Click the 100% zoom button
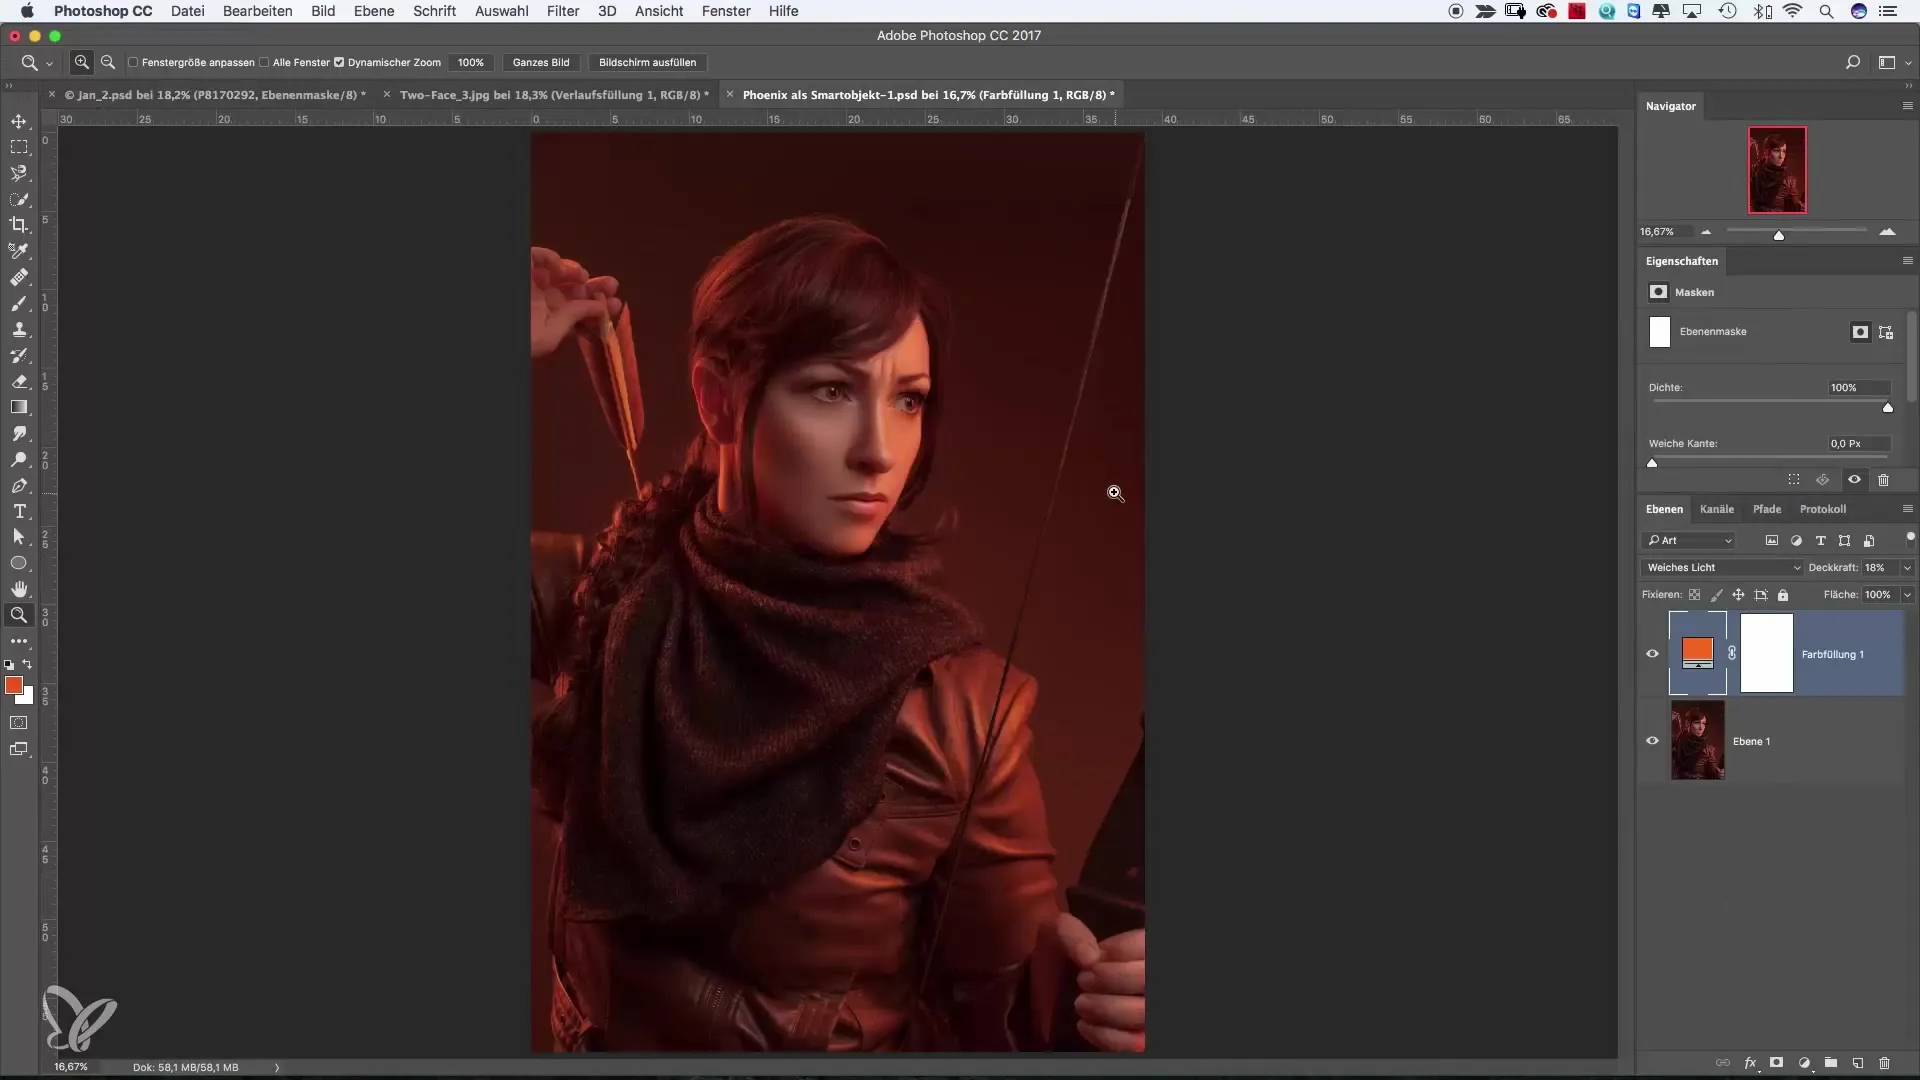1920x1080 pixels. coord(470,62)
